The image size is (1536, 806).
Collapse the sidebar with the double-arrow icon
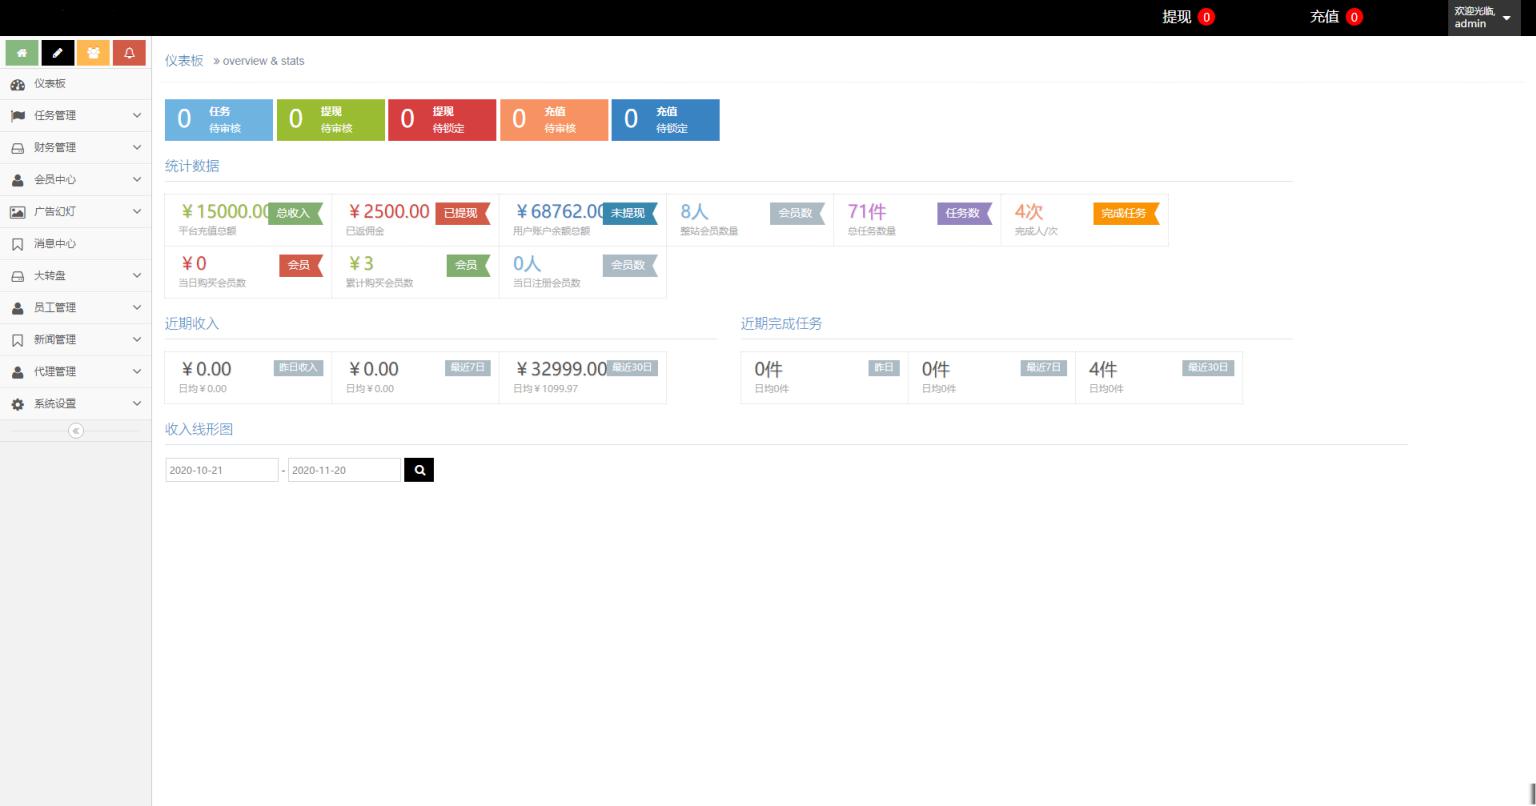76,431
